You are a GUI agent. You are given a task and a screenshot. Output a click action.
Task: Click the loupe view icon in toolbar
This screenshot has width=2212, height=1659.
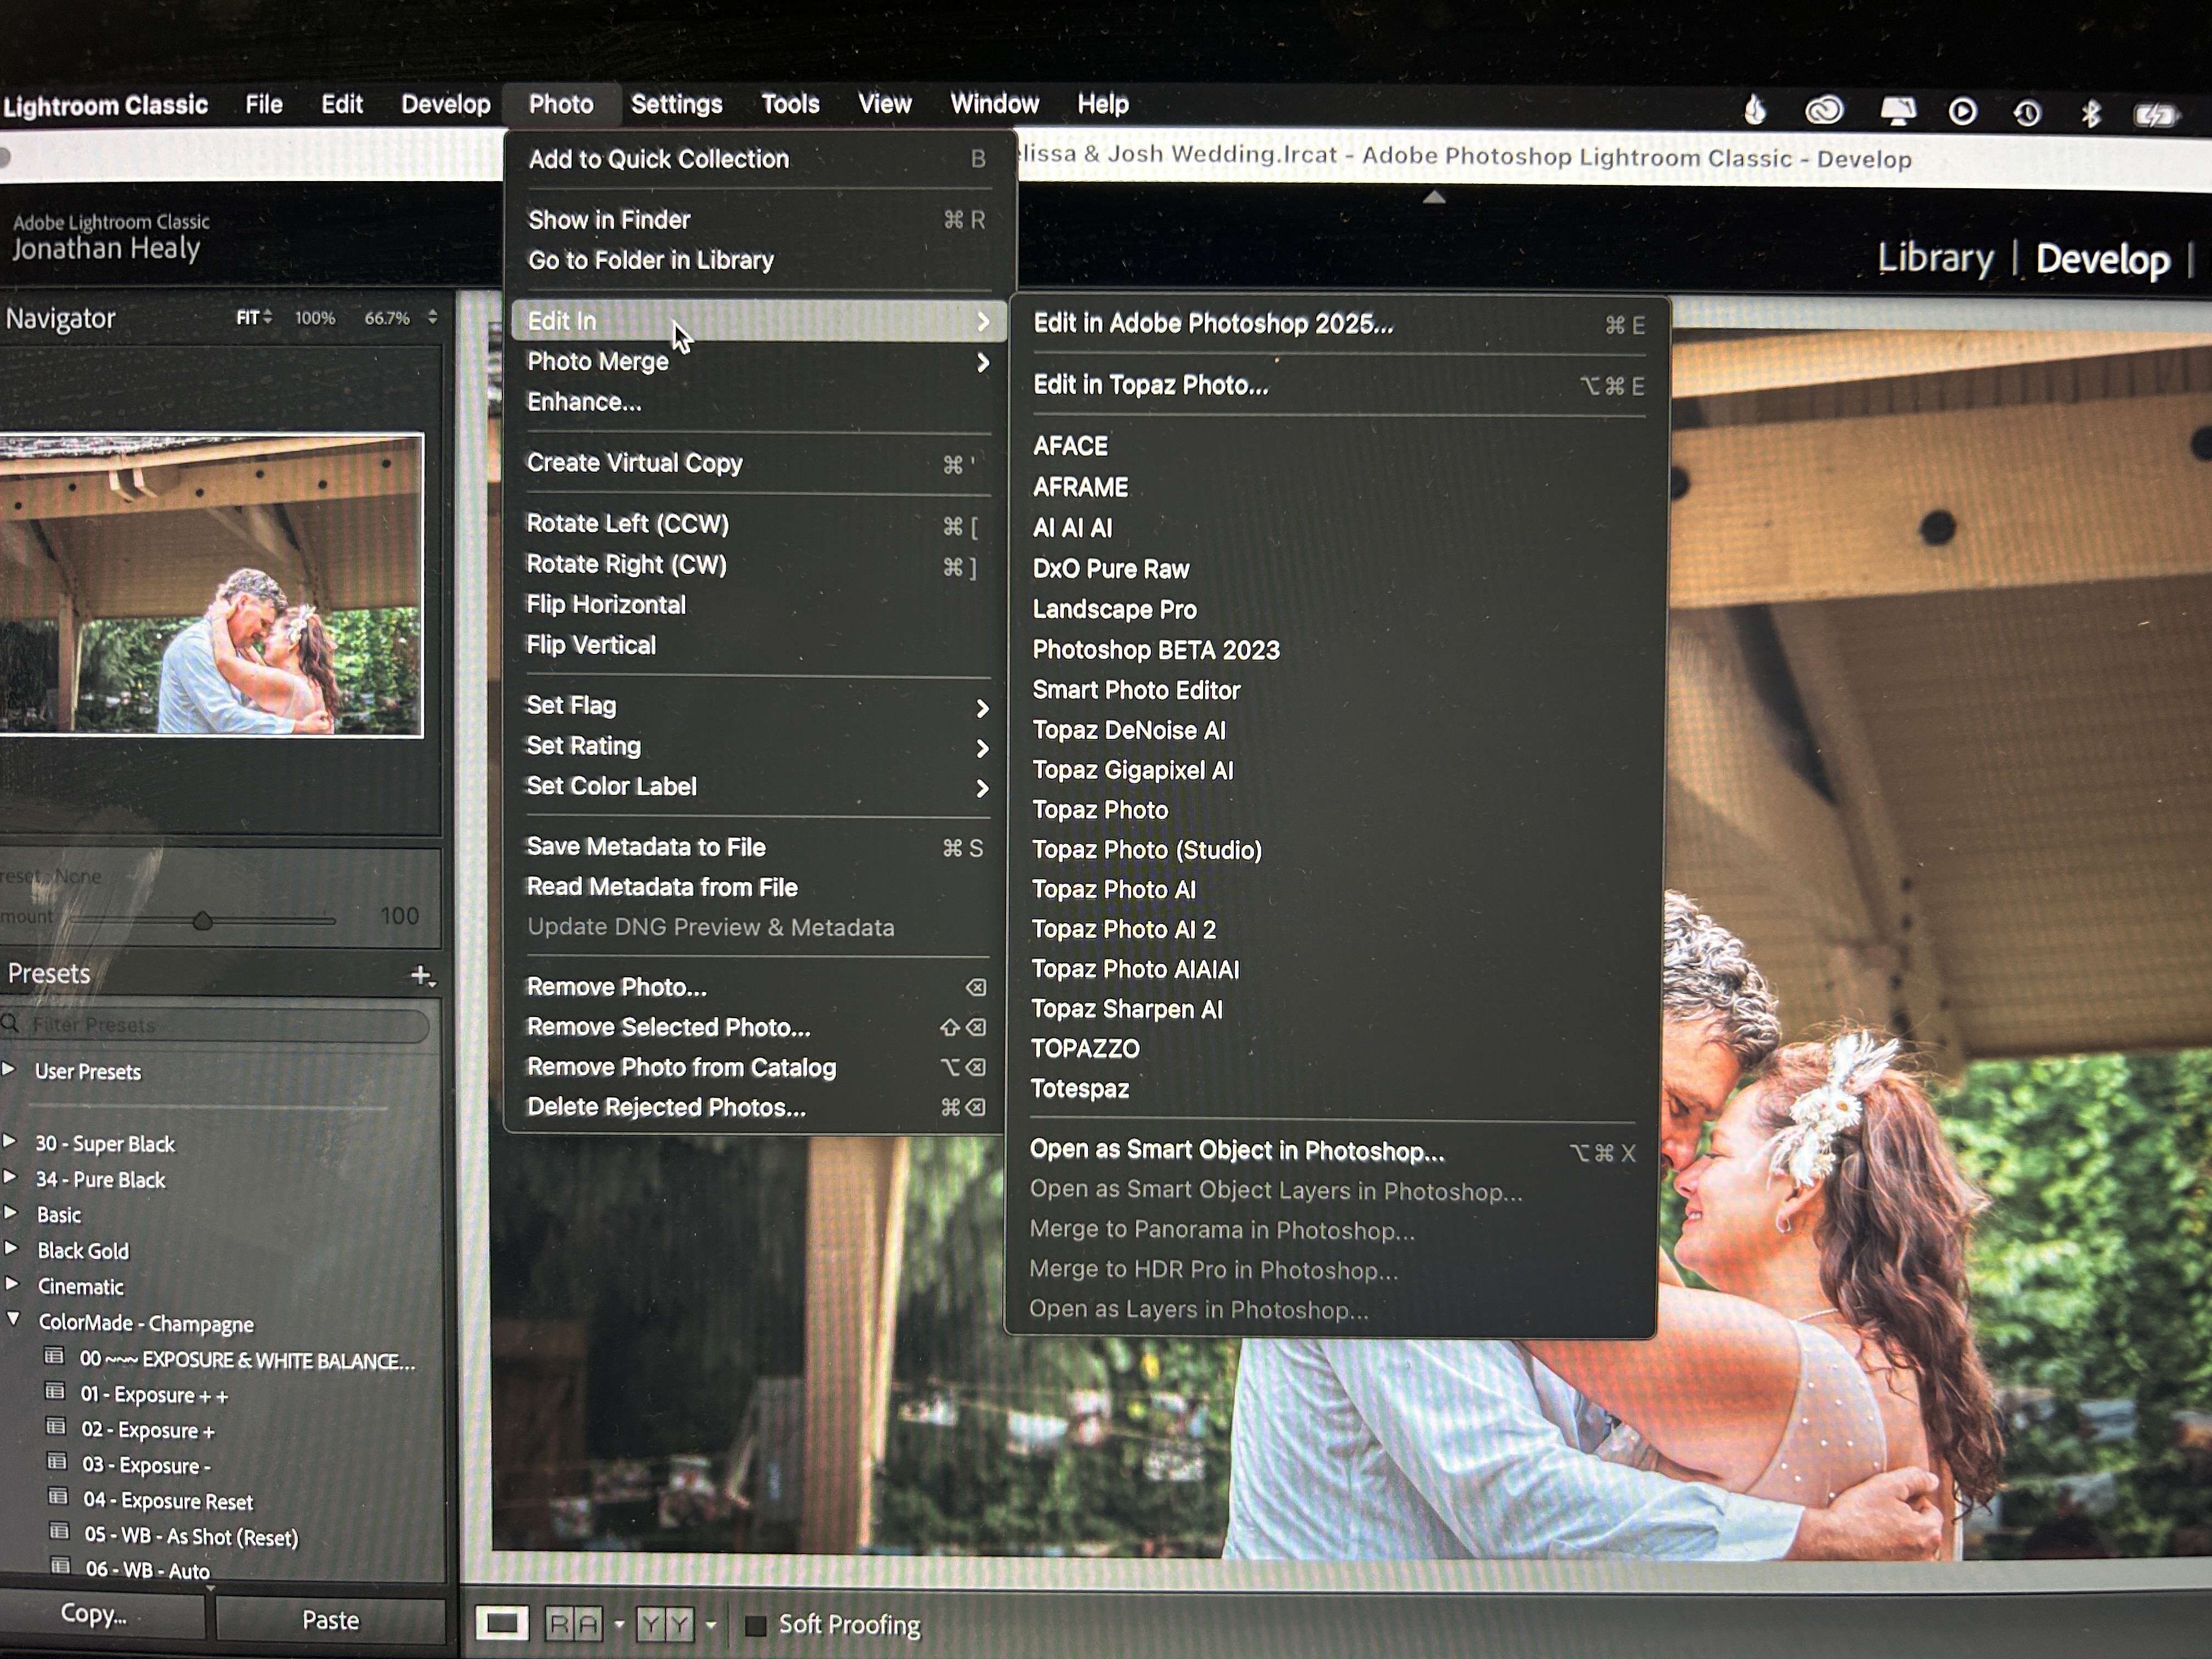pyautogui.click(x=501, y=1623)
